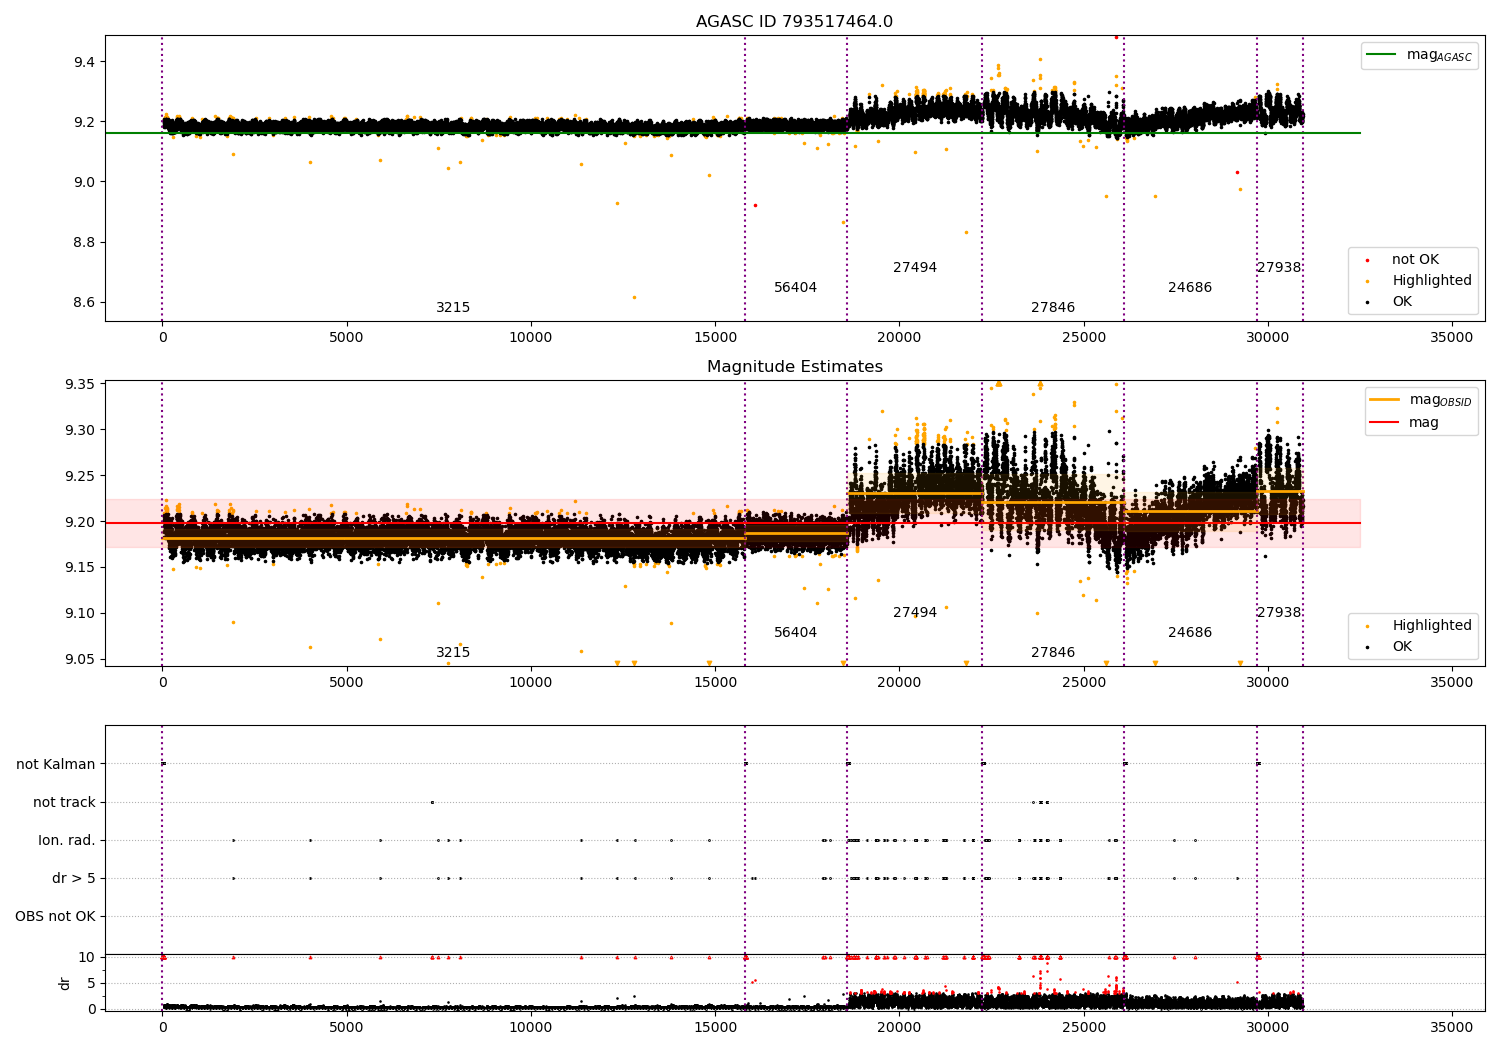Click '20000' x-tick under the Magnitude Estimates plot
The width and height of the screenshot is (1500, 1050).
point(899,683)
